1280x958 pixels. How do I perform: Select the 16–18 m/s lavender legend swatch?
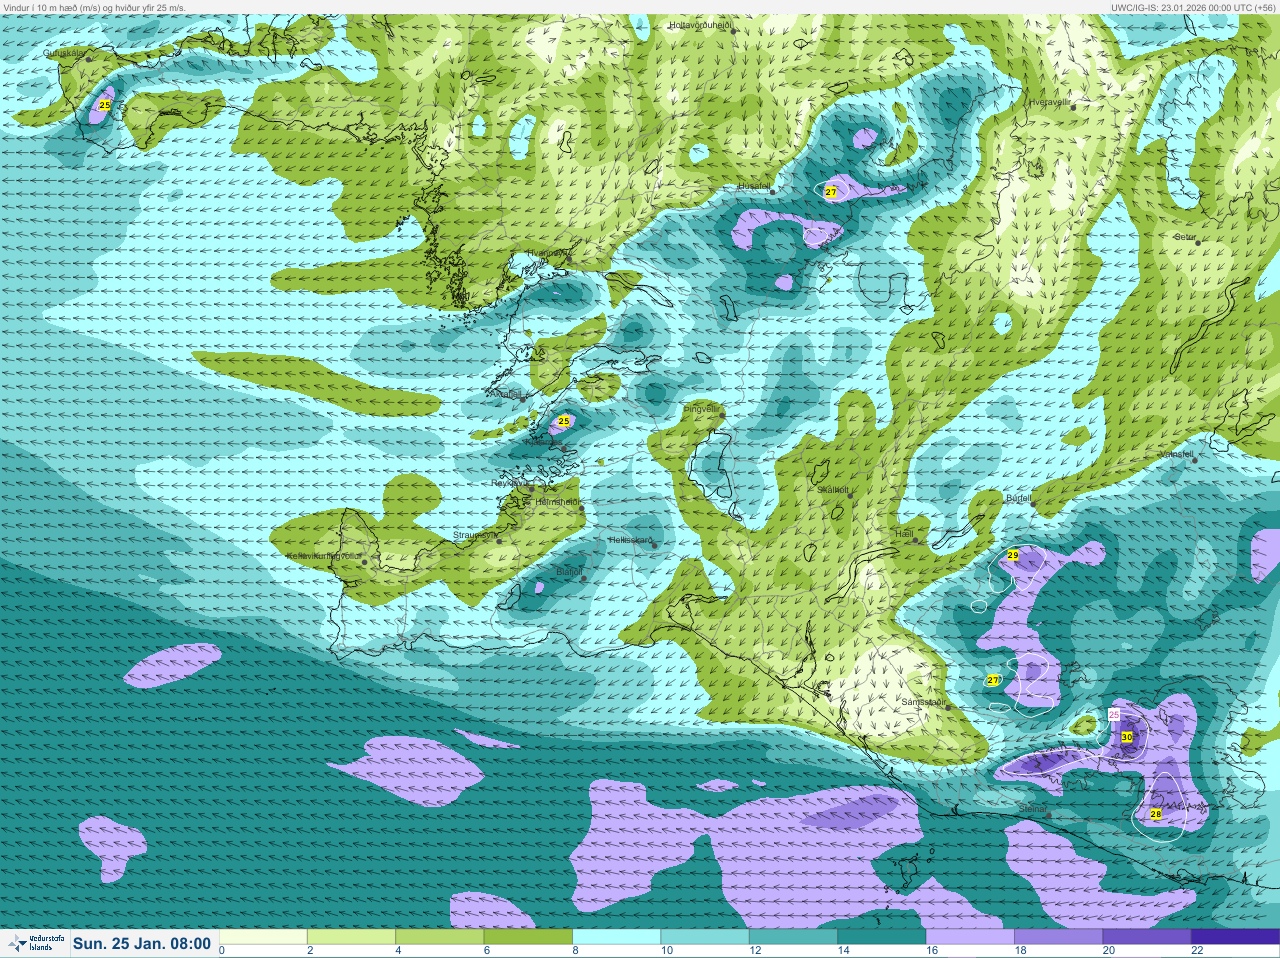pos(969,937)
